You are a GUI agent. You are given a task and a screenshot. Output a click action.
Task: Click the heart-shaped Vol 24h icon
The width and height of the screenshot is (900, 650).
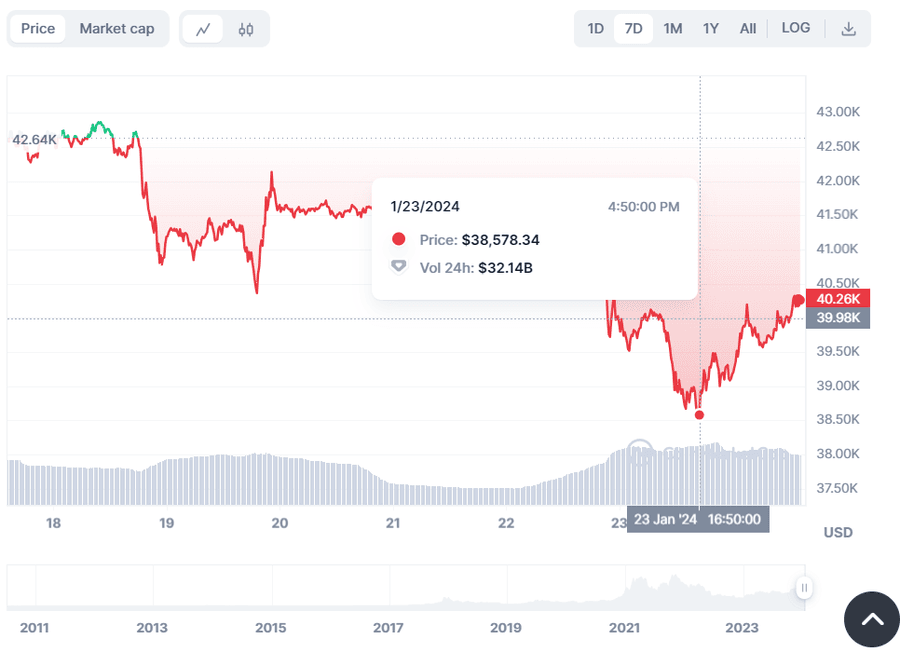click(399, 267)
